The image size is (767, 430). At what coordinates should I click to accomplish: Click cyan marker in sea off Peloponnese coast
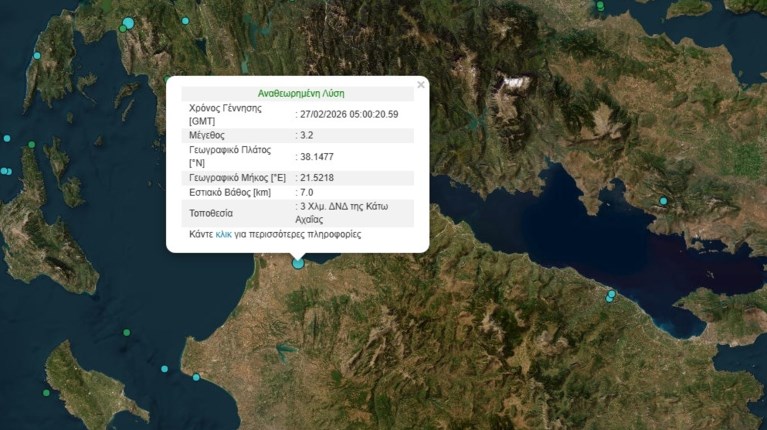165,368
